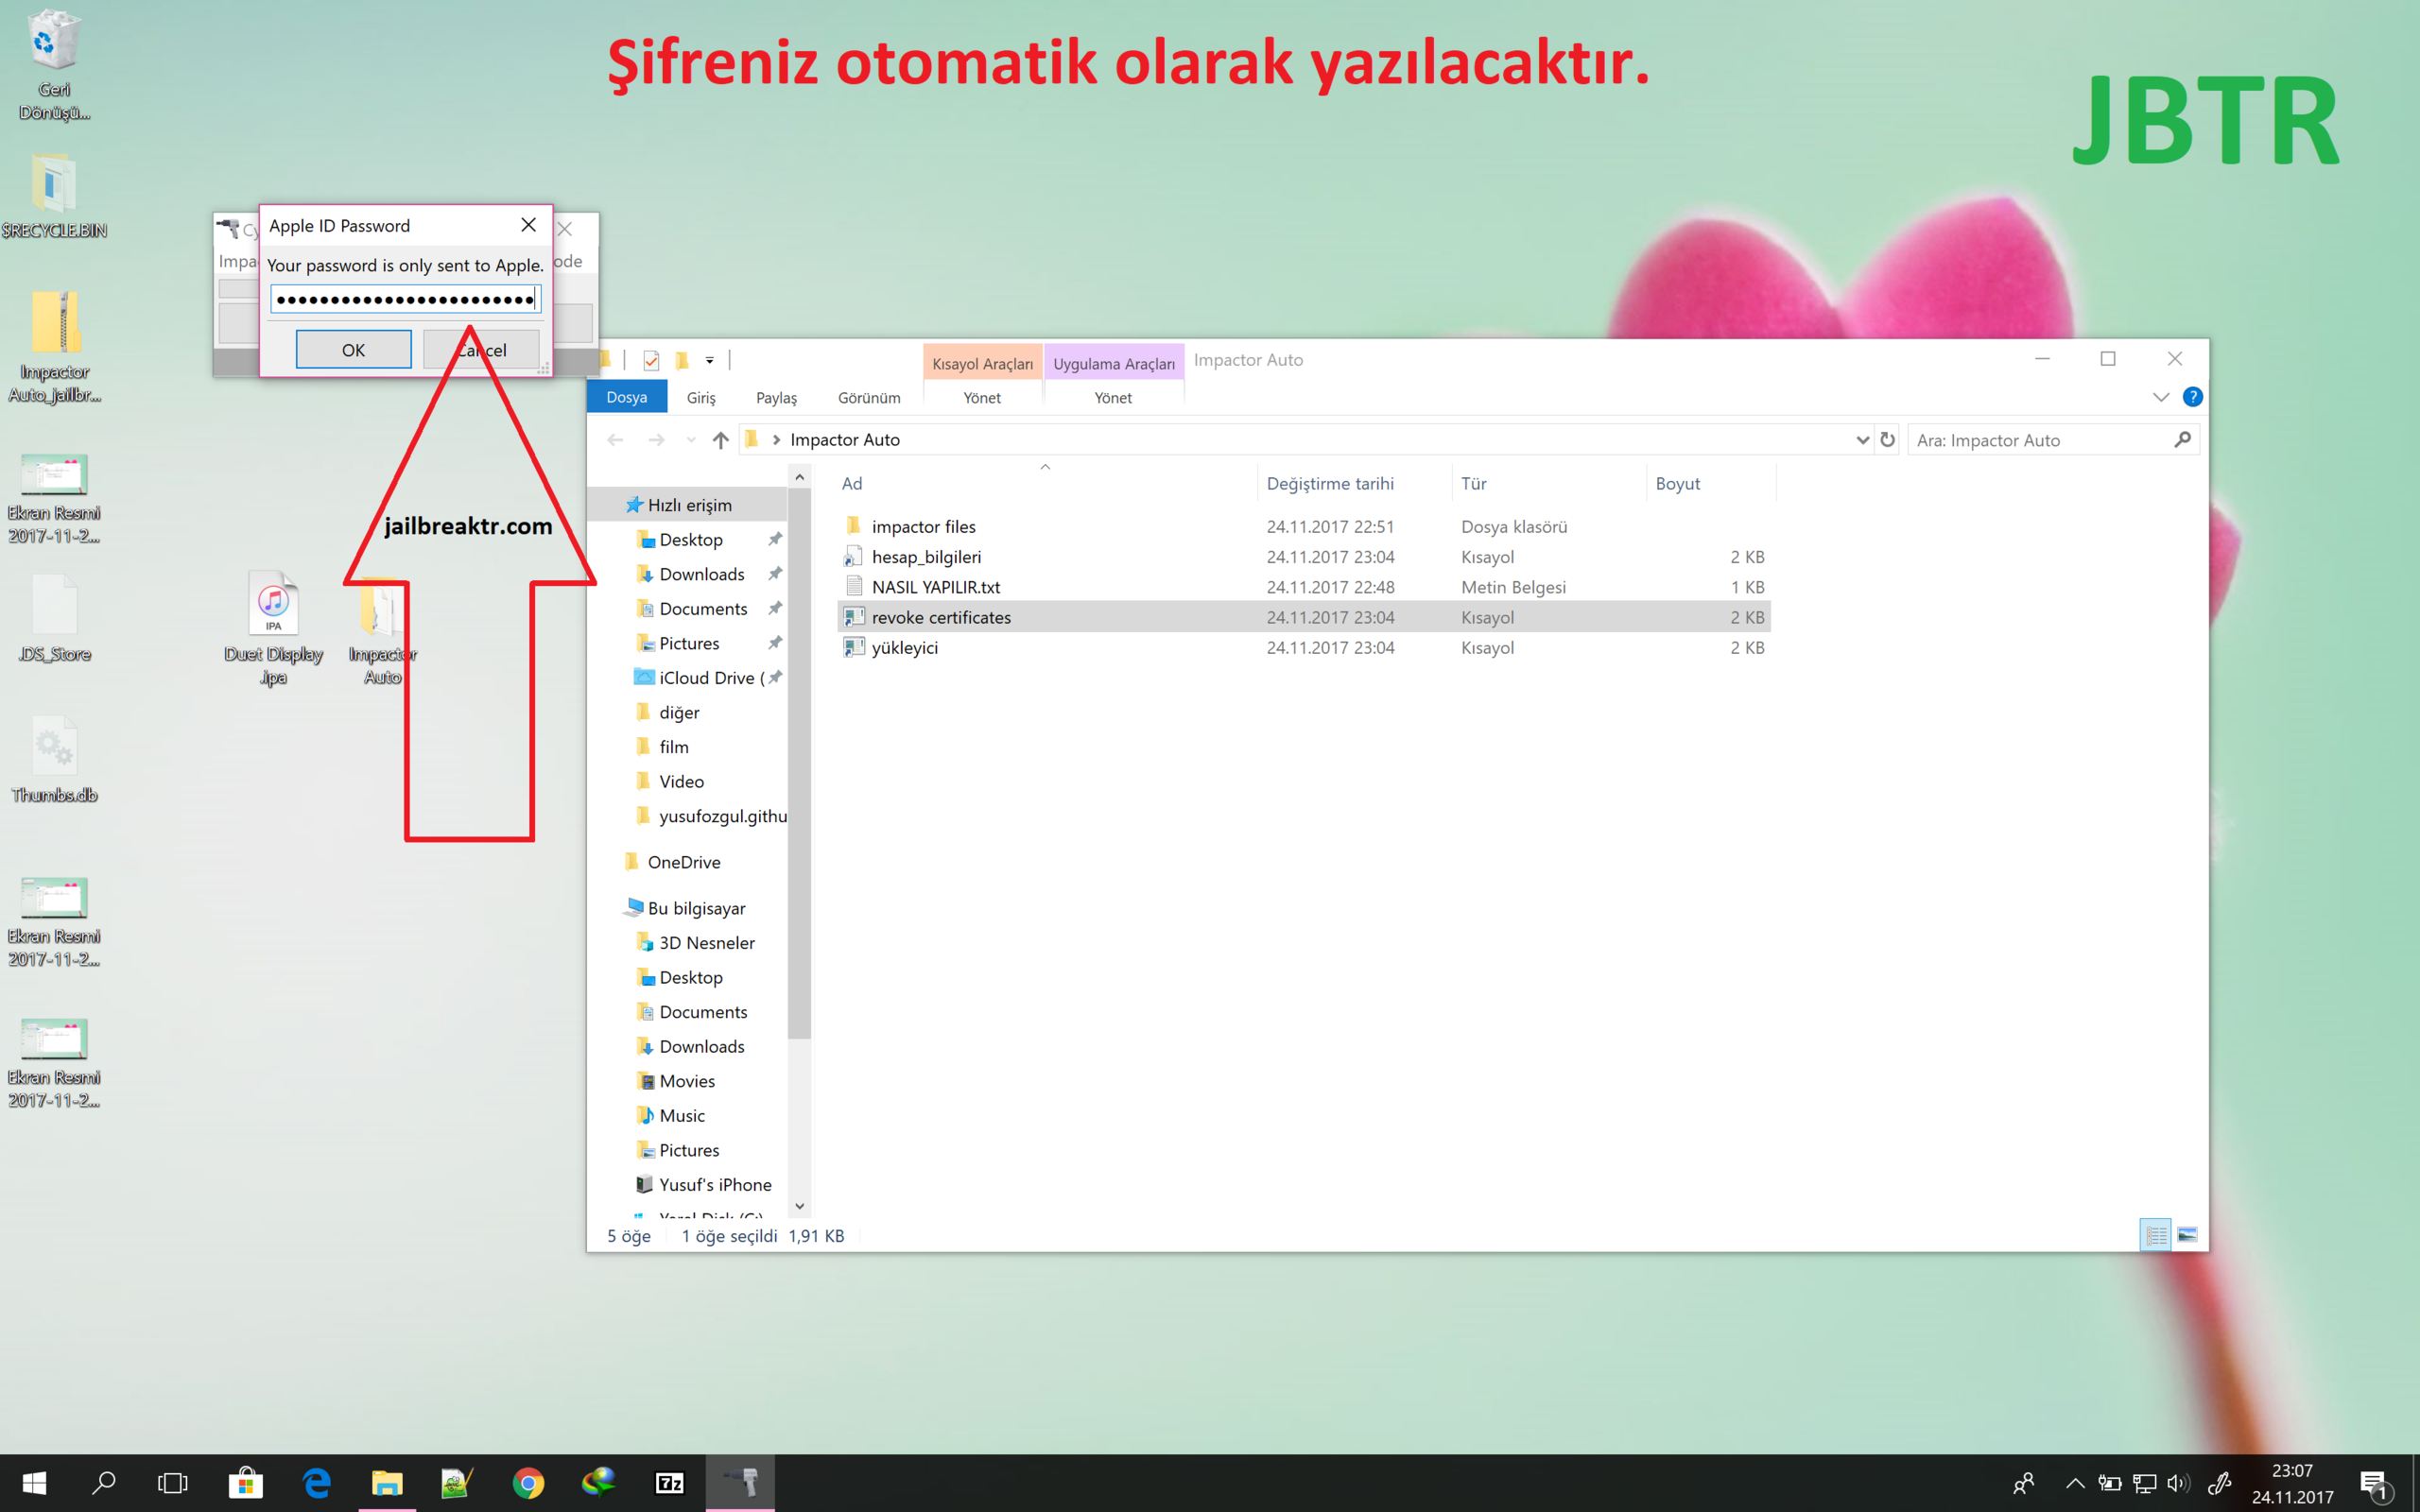The image size is (2420, 1512).
Task: Switch to the details view layout button
Action: 2155,1235
